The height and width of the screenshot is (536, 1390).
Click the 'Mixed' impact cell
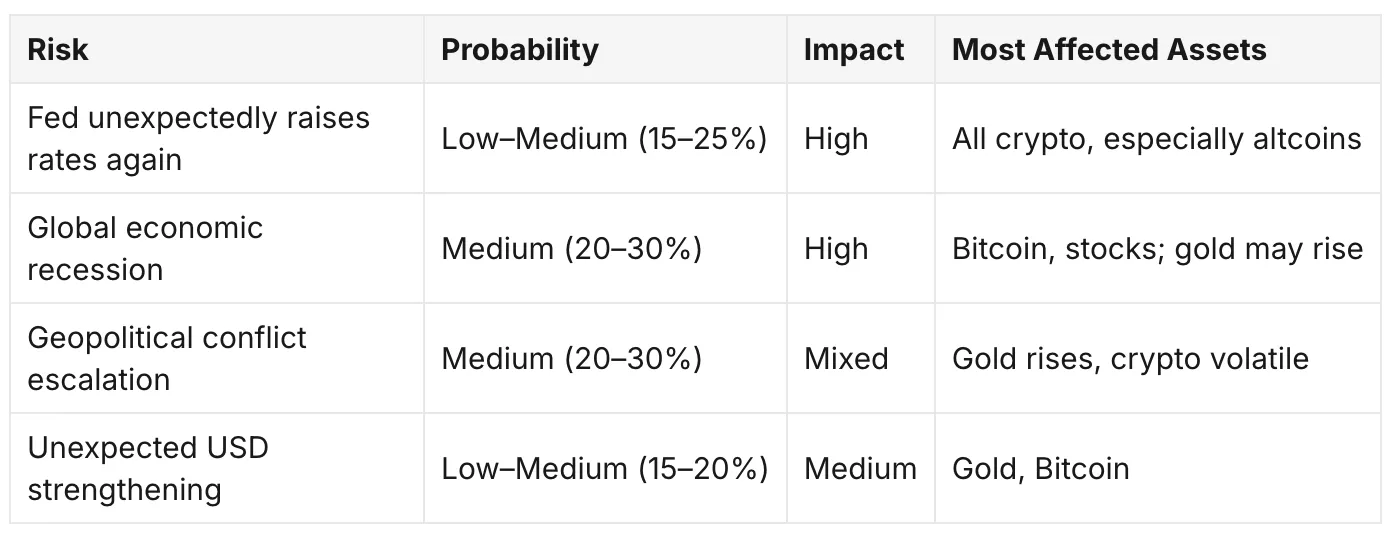pyautogui.click(x=861, y=358)
